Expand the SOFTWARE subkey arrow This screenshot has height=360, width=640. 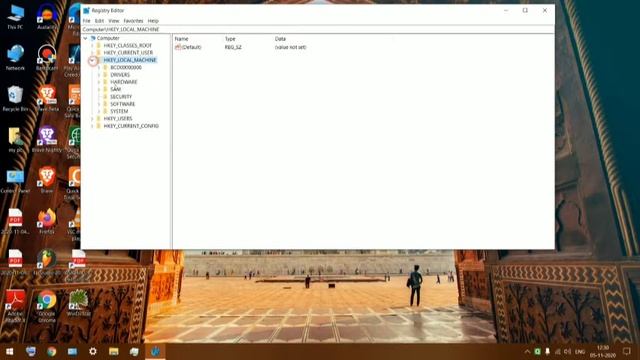(x=99, y=104)
